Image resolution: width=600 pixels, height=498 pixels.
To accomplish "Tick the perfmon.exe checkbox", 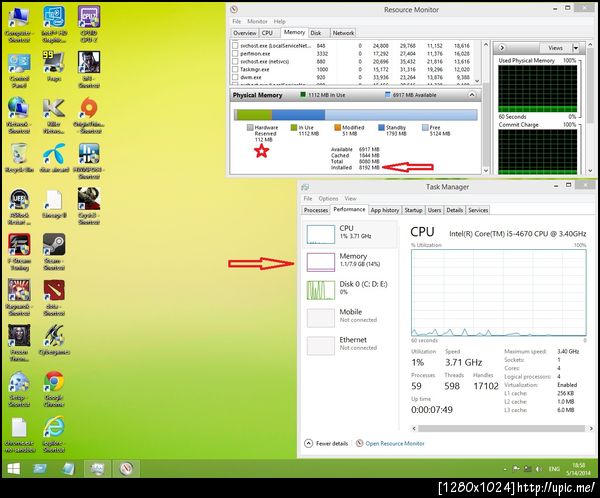I will point(235,54).
